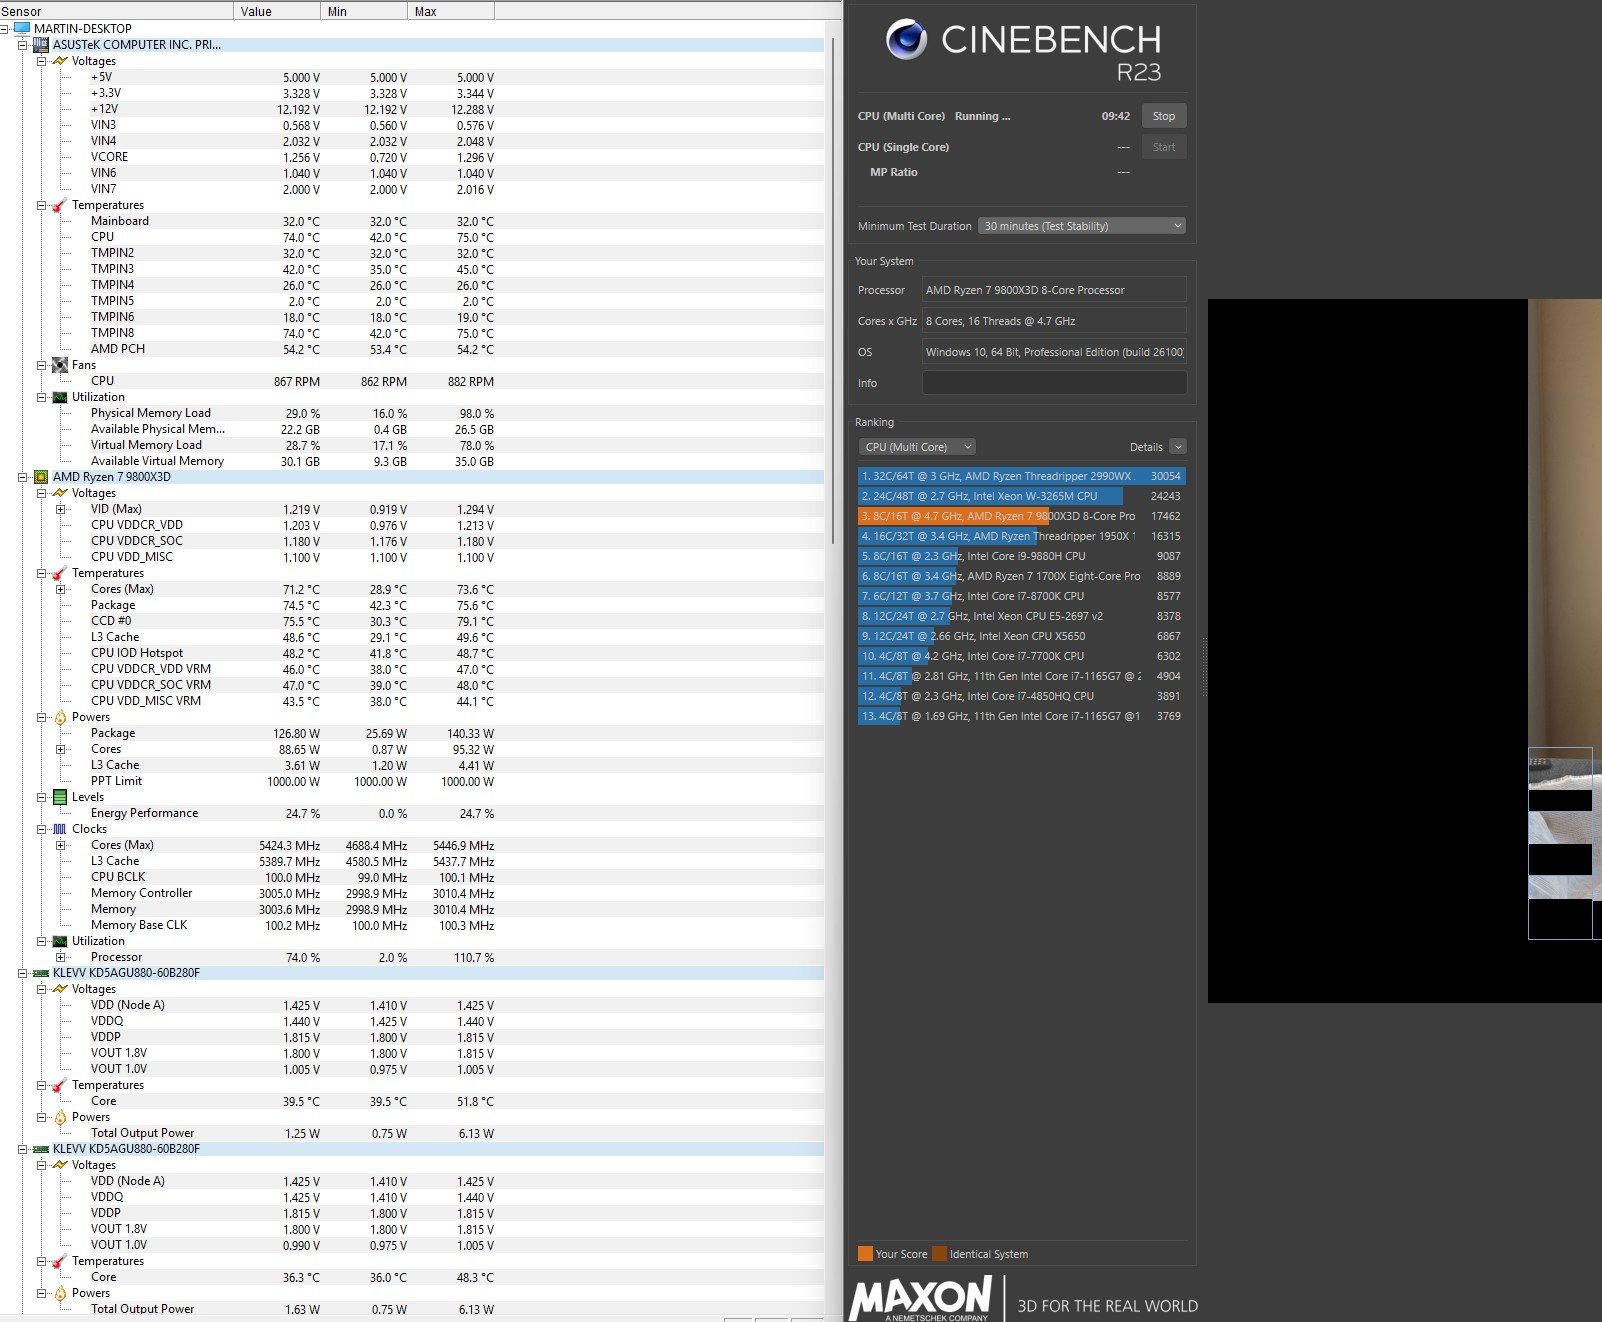Viewport: 1602px width, 1322px height.
Task: Select ranking entry 1 Threadripper 2990WX
Action: pyautogui.click(x=1021, y=476)
